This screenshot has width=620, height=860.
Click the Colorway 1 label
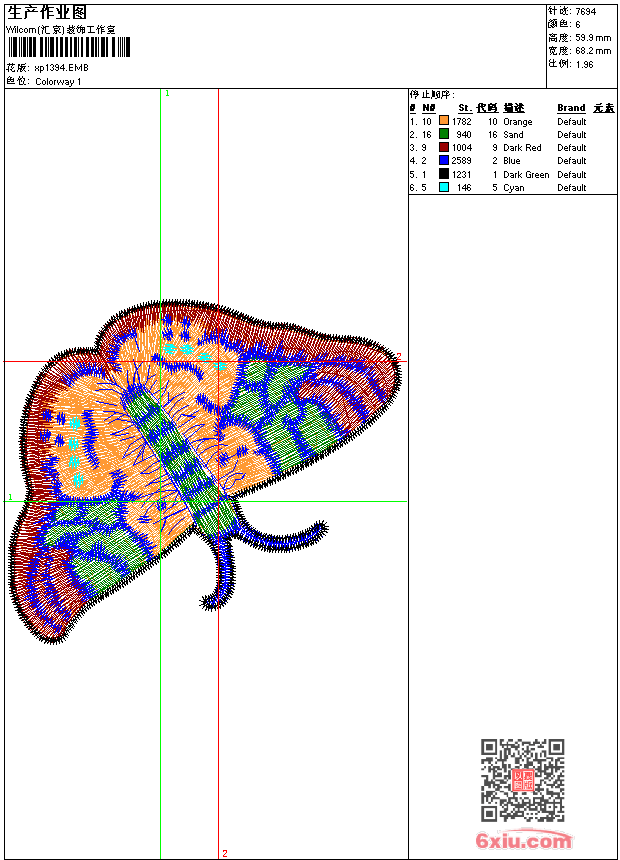[x=58, y=81]
